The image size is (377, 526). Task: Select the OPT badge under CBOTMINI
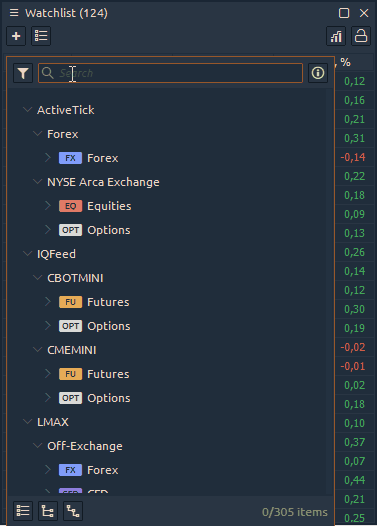pyautogui.click(x=70, y=326)
